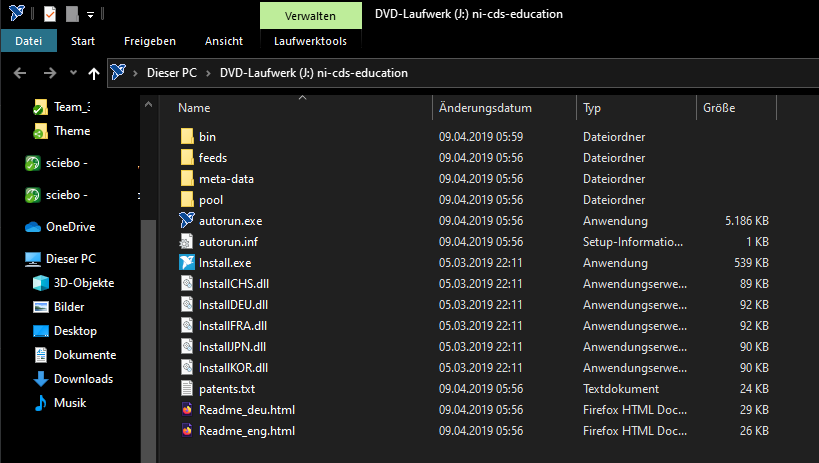Click the autorun.exe file icon
Screen dimensions: 819x463
tap(187, 220)
